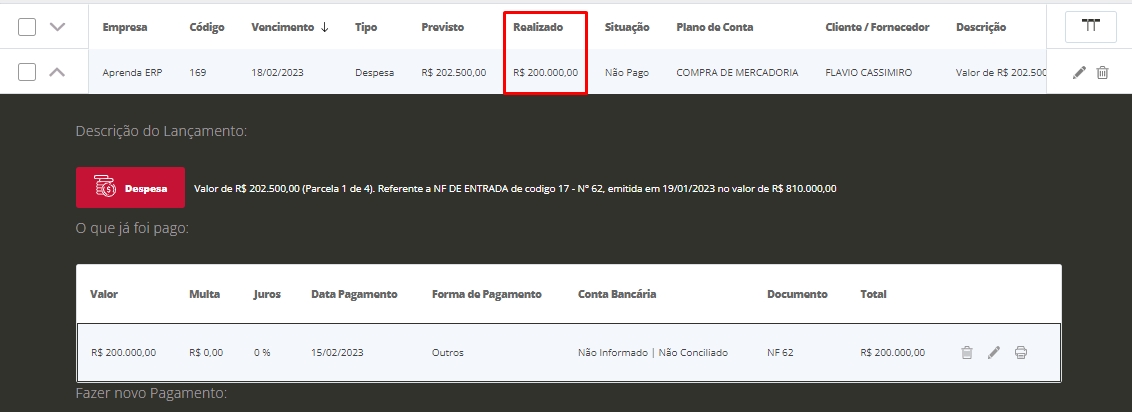Viewport: 1132px width, 412px height.
Task: Click the sort arrow next to Vencimento
Action: (324, 27)
